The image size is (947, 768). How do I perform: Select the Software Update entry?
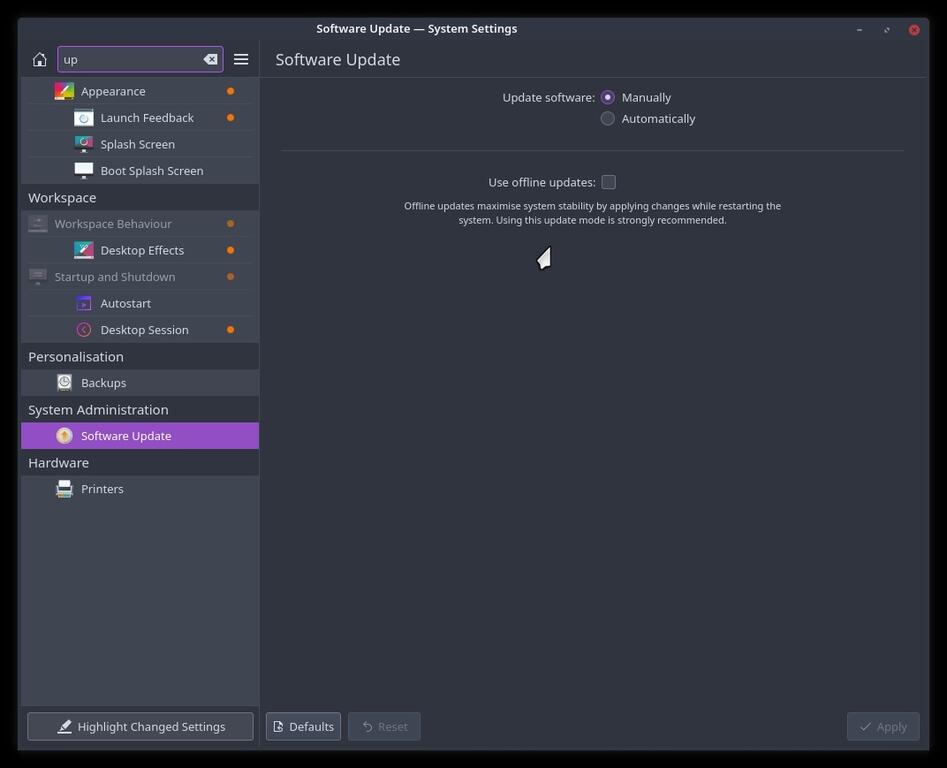(126, 436)
